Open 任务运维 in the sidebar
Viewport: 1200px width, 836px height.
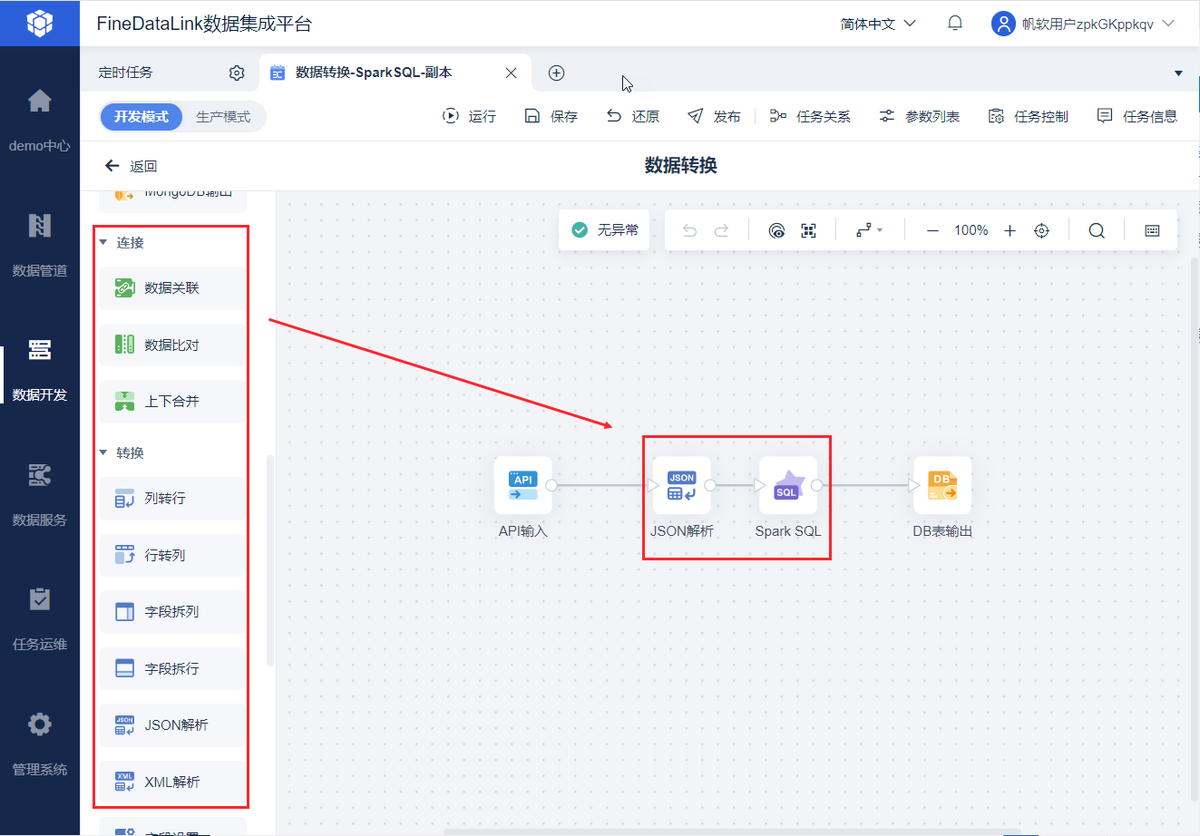(40, 619)
